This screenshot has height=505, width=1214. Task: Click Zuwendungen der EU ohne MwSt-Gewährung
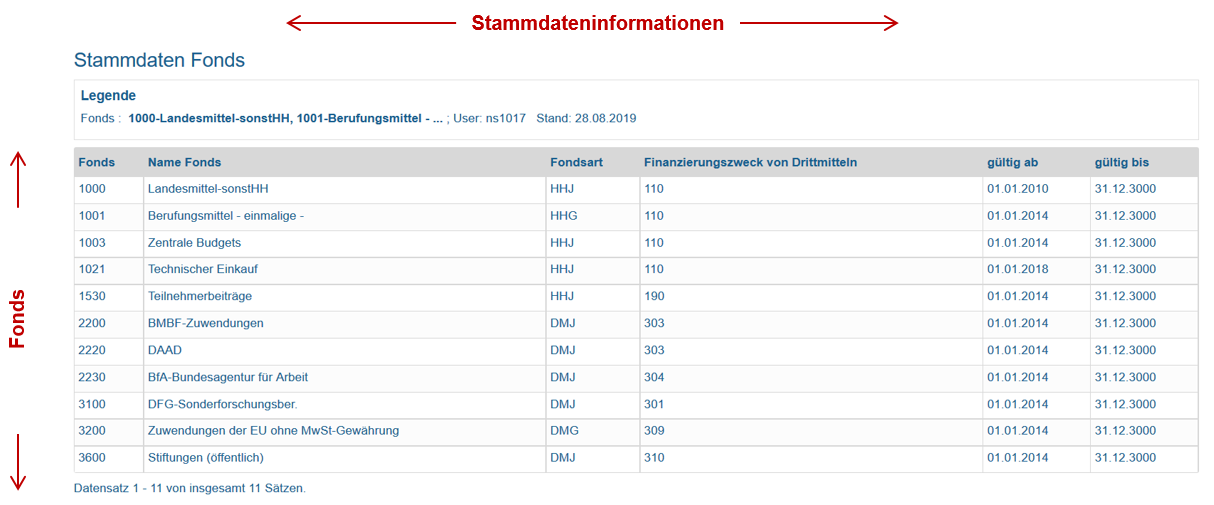tap(273, 431)
